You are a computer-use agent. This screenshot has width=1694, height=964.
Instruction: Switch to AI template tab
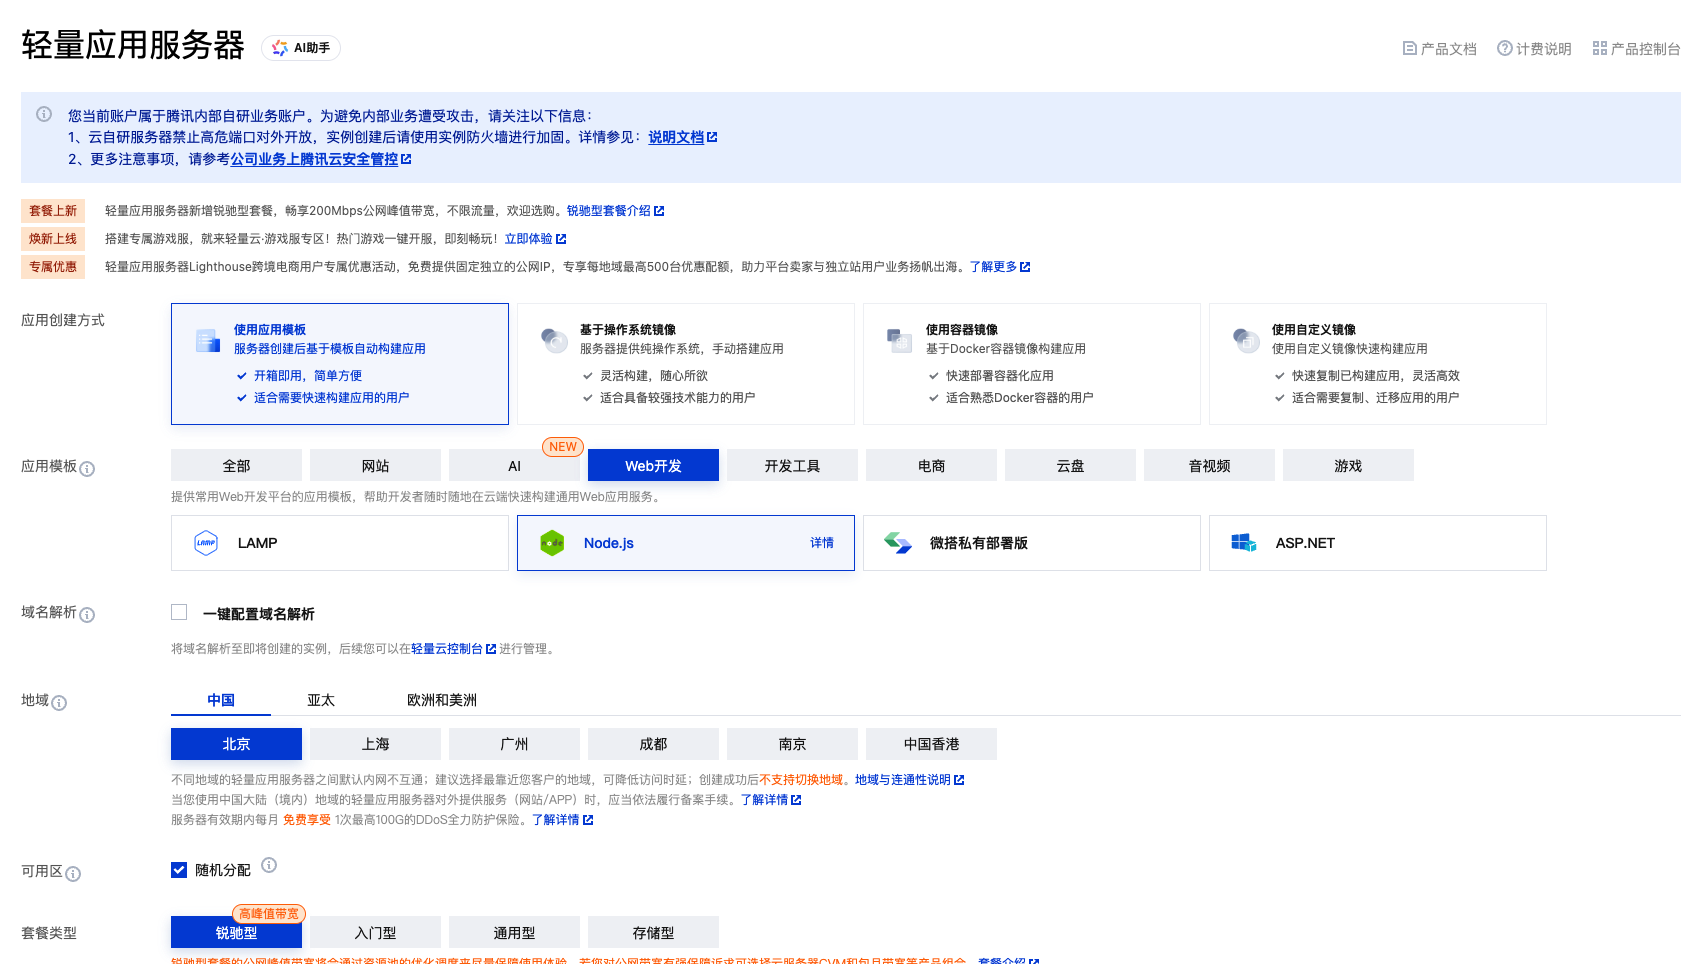click(514, 465)
